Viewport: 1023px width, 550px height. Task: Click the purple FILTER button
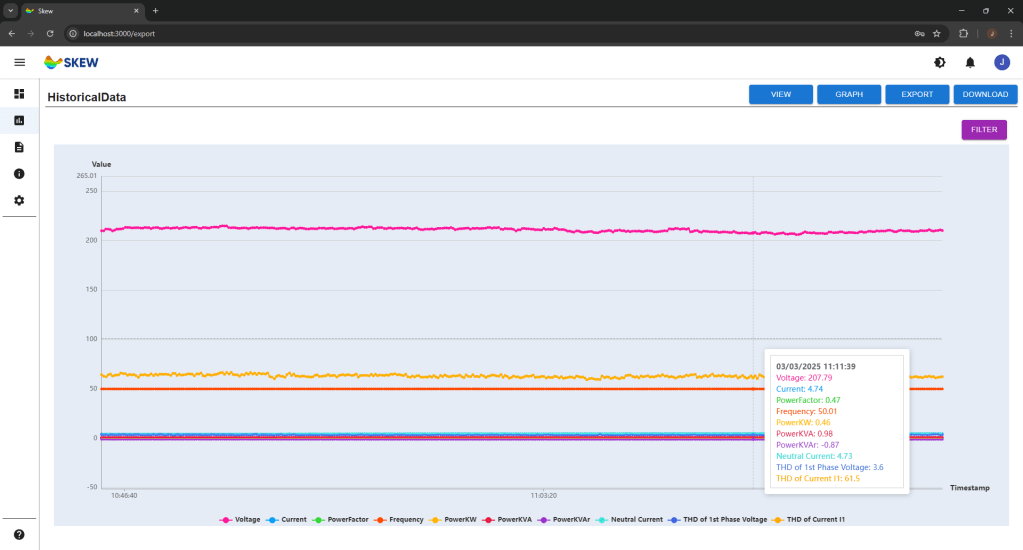coord(983,130)
